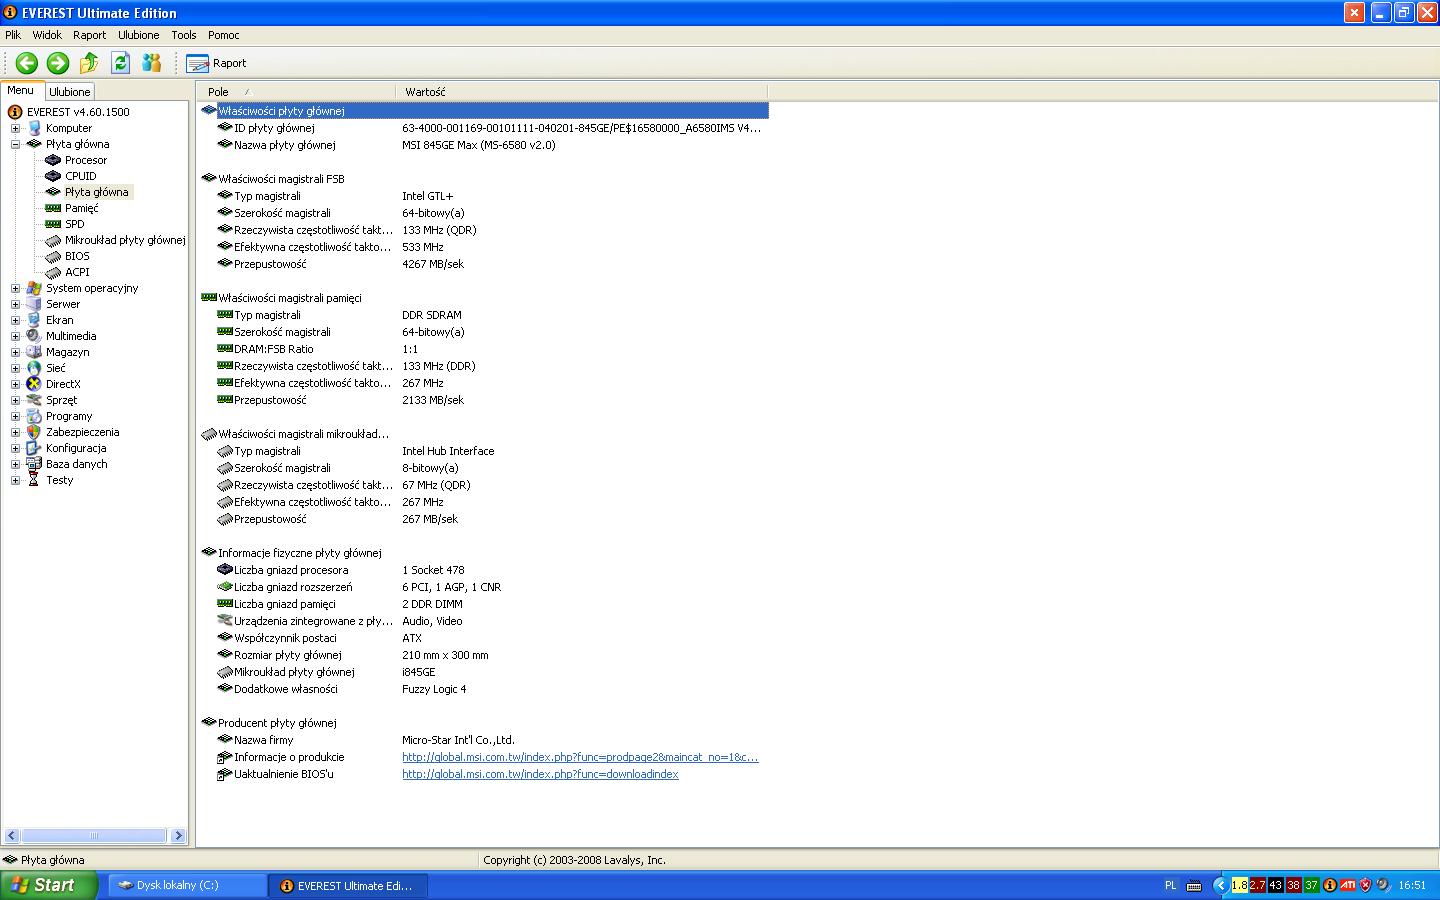Viewport: 1440px width, 900px height.
Task: Select the ACPI icon in tree
Action: (53, 272)
